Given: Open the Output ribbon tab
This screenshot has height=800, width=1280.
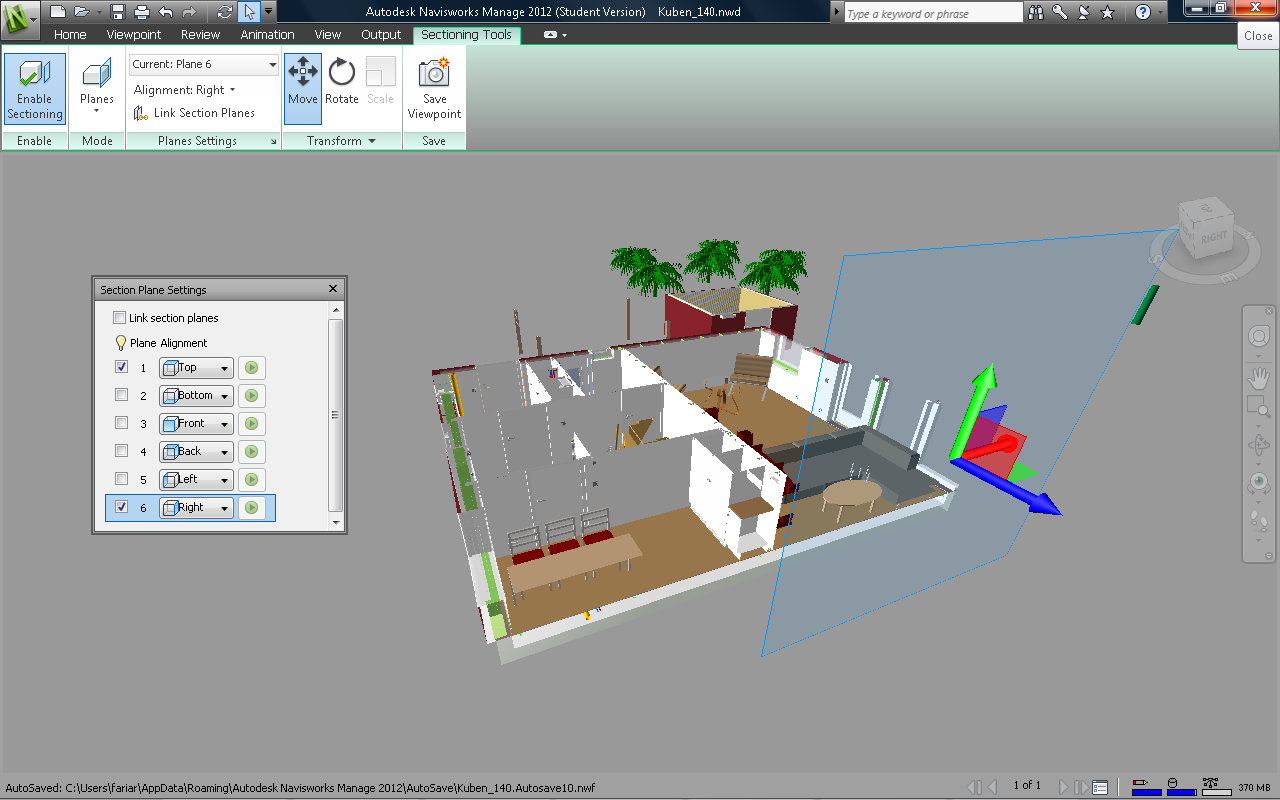Looking at the screenshot, I should click(381, 35).
